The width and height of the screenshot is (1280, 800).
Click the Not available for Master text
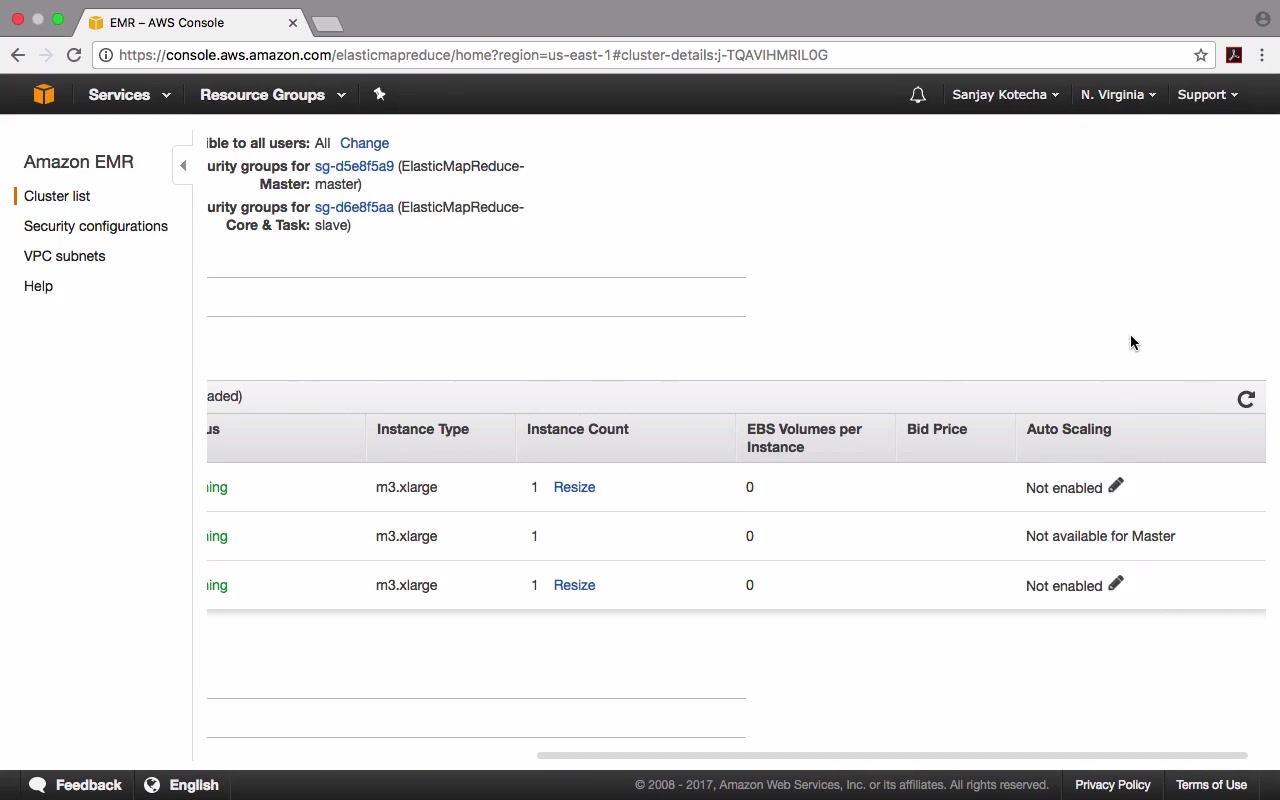pos(1101,536)
